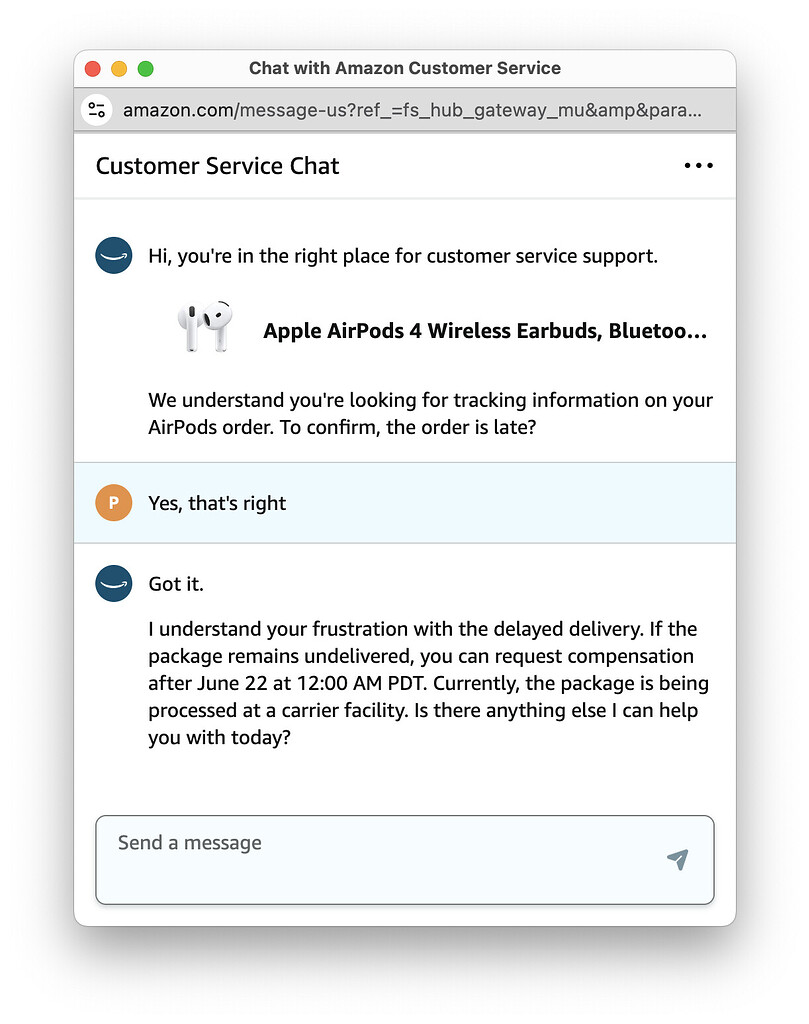Open options via the ellipsis in the header
Screen dimensions: 809x1024
[x=697, y=166]
